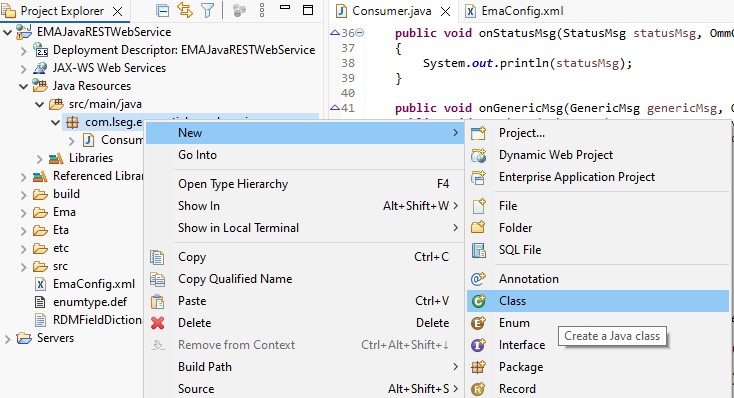Open Show in Local Terminal submenu
The image size is (734, 398).
[x=305, y=228]
